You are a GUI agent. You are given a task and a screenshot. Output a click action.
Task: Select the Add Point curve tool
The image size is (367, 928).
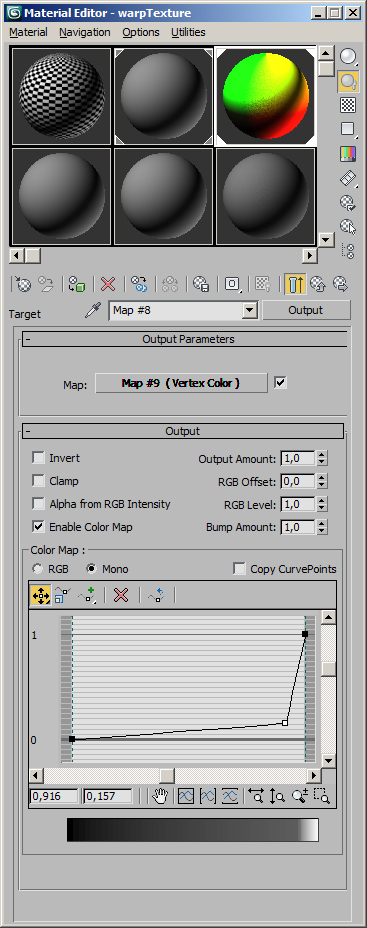click(88, 595)
